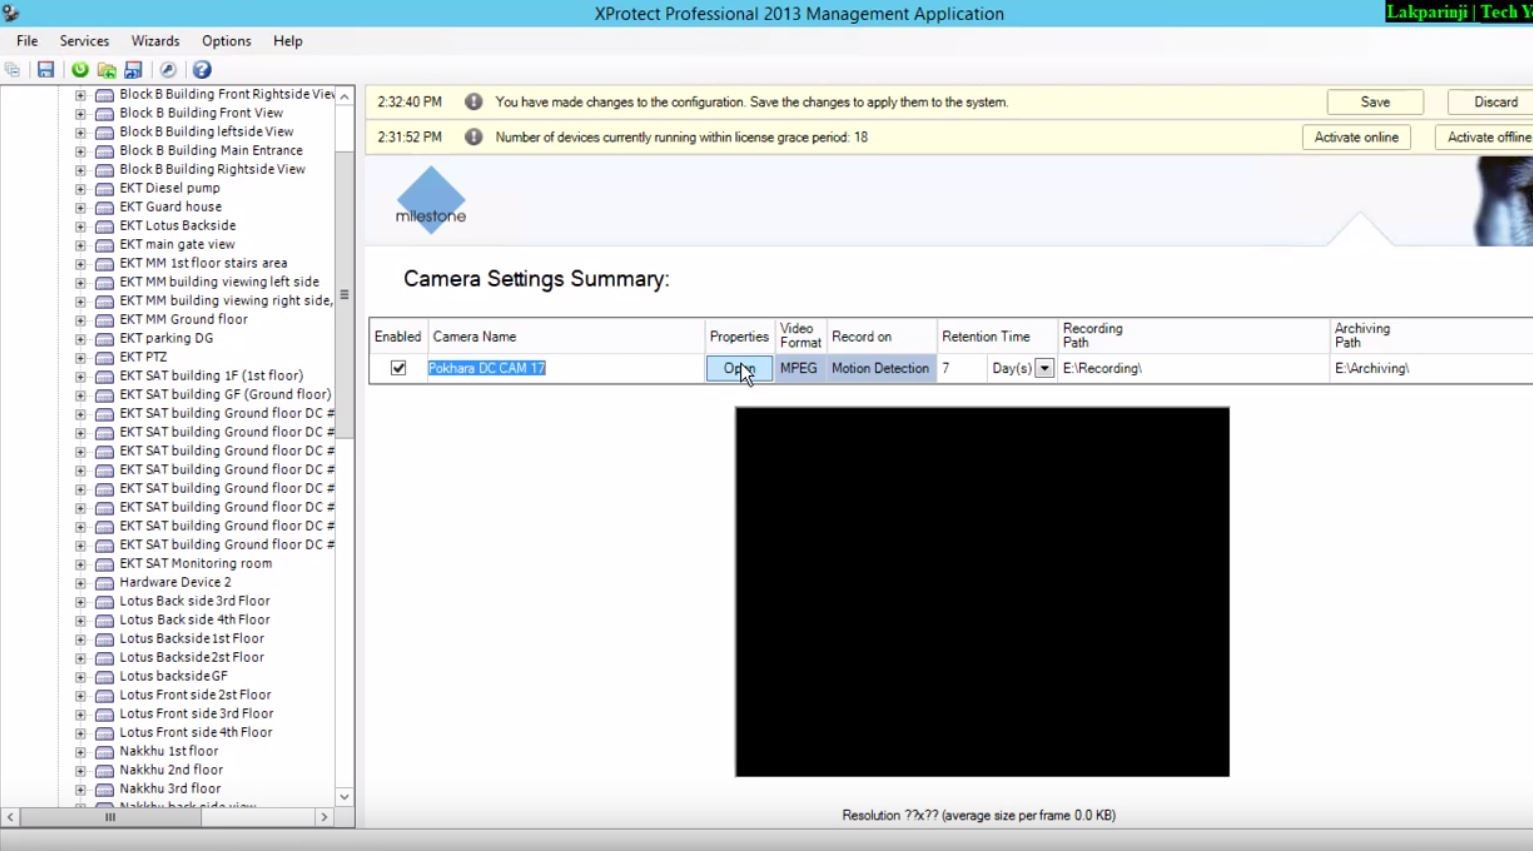Expand Block B Building Front View node
Image resolution: width=1533 pixels, height=851 pixels.
[x=80, y=113]
